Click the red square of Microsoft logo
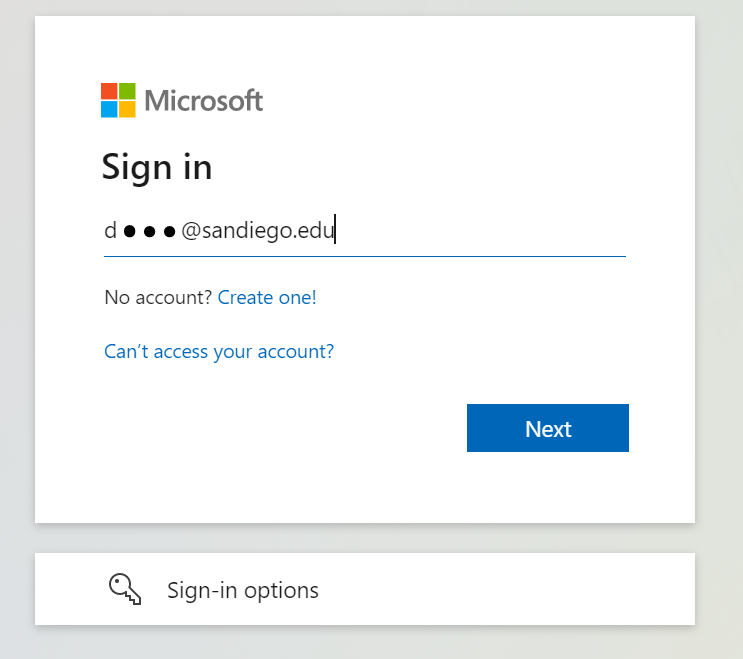The height and width of the screenshot is (659, 743). coord(109,91)
